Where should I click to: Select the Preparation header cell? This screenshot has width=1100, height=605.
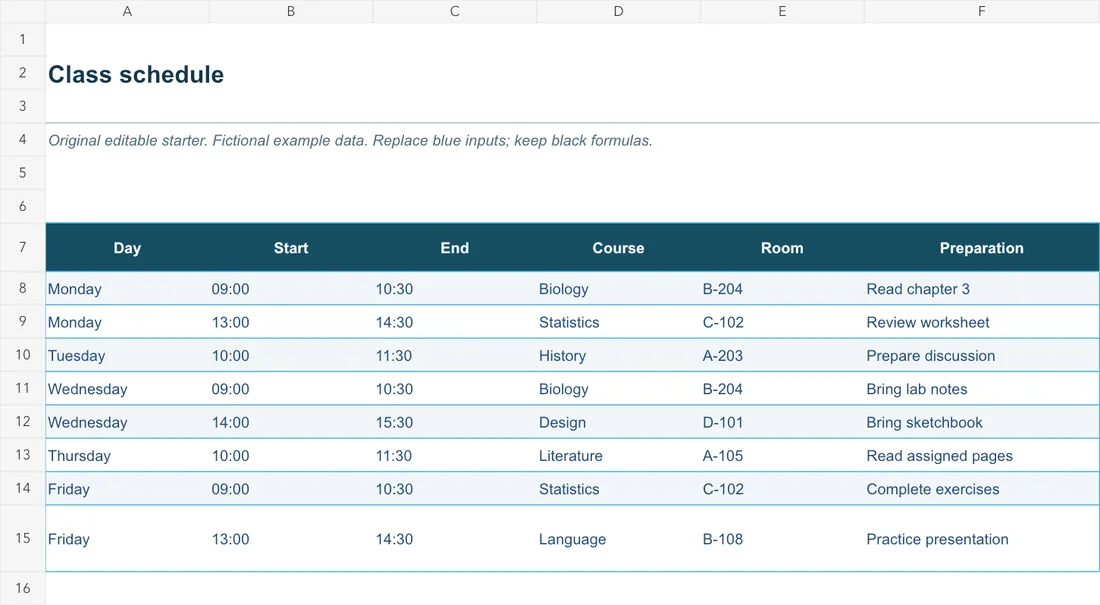click(x=981, y=248)
